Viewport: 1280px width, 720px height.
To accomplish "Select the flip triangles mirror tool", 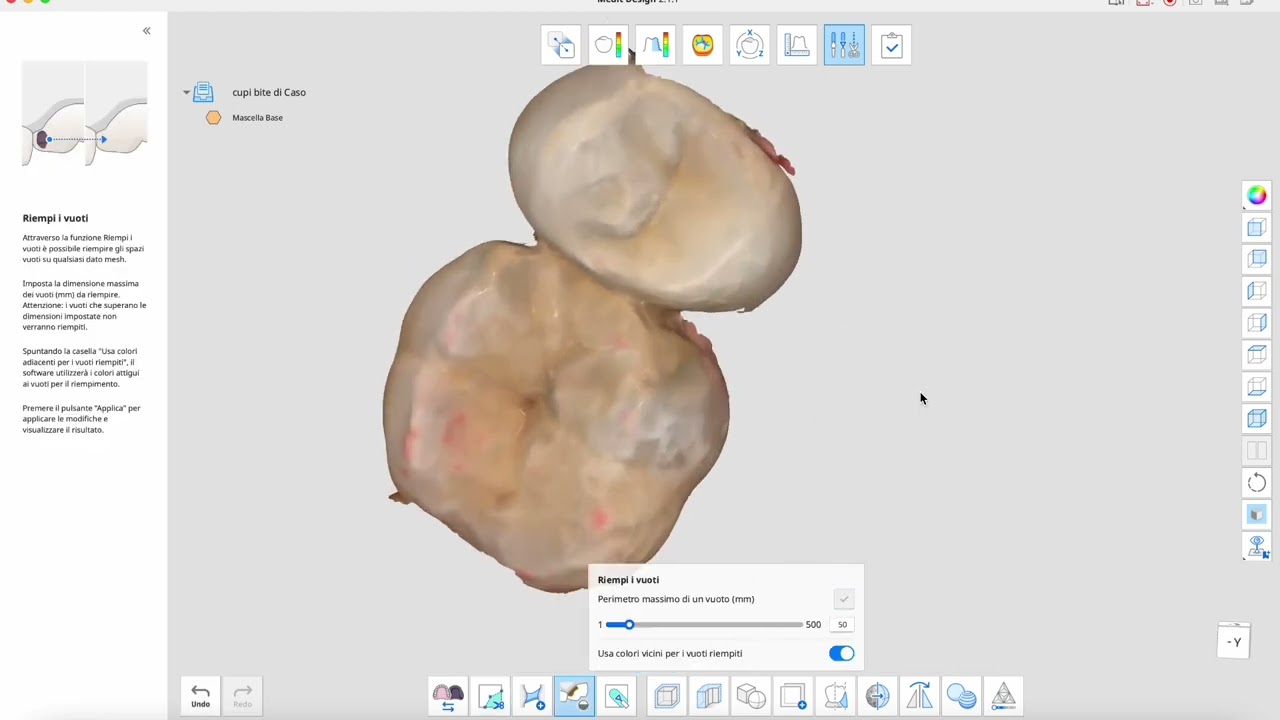I will click(919, 696).
